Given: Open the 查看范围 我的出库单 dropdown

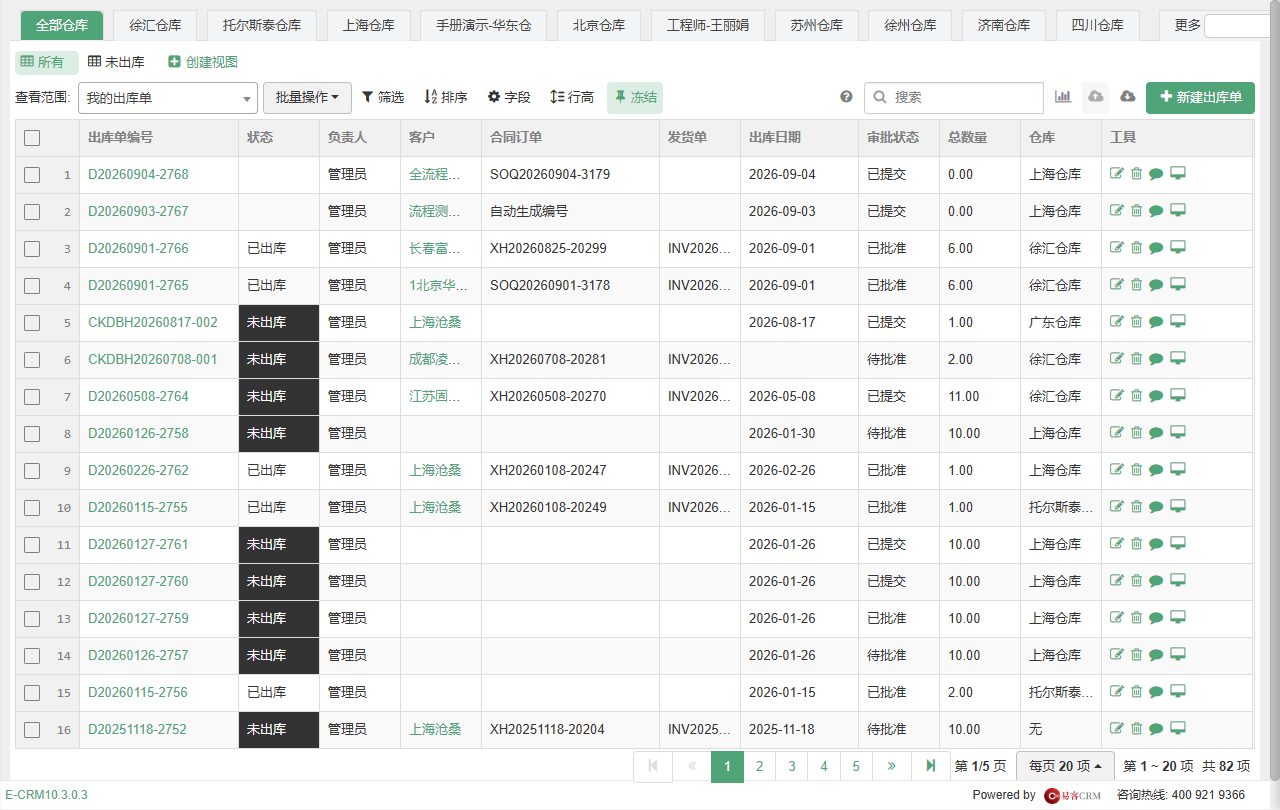Looking at the screenshot, I should (x=168, y=98).
